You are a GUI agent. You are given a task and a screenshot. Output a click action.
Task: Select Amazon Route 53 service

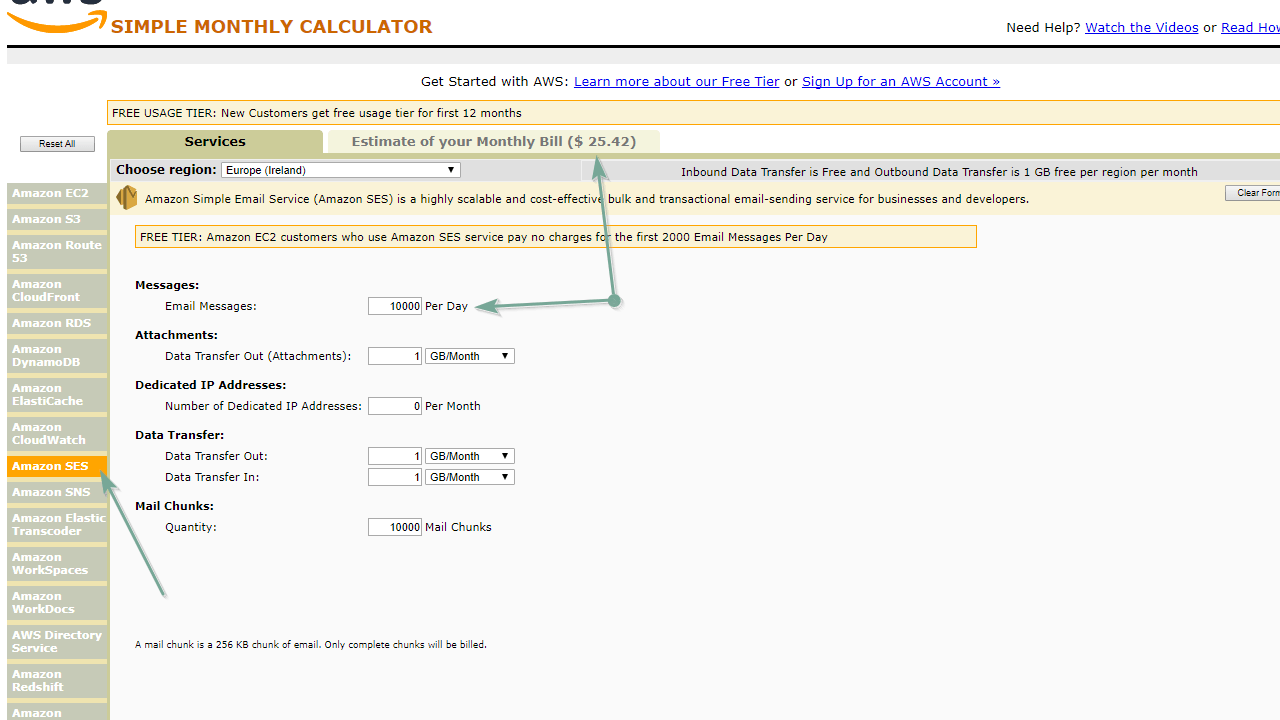pos(57,252)
